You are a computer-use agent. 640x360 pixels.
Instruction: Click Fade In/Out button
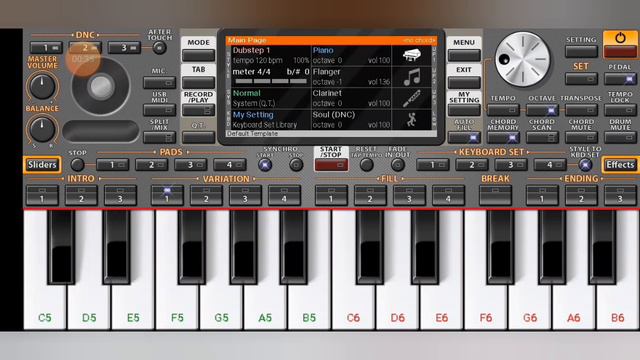pyautogui.click(x=398, y=165)
